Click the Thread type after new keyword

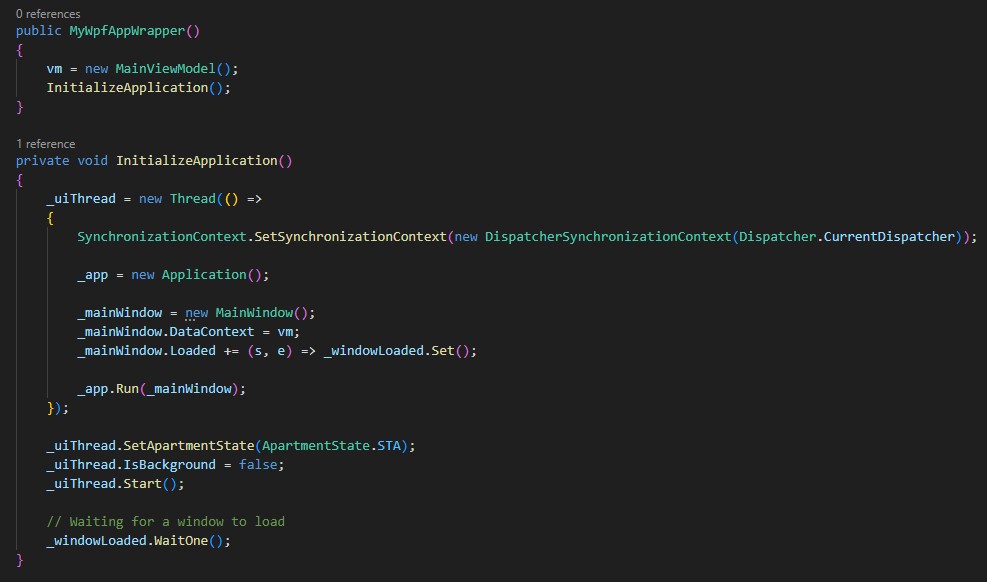tap(192, 198)
